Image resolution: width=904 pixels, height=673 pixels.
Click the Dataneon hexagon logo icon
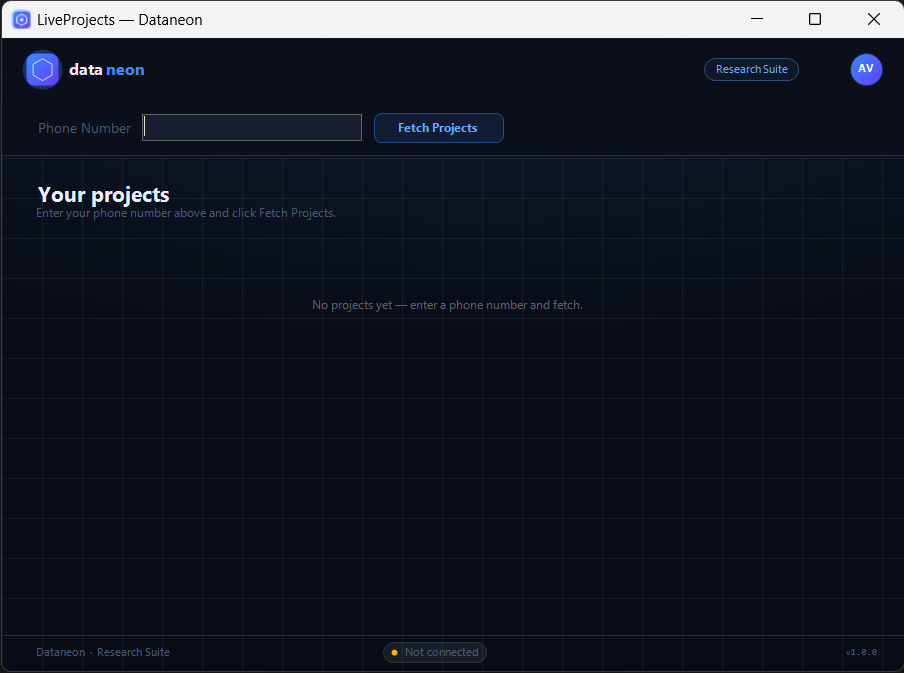(42, 70)
